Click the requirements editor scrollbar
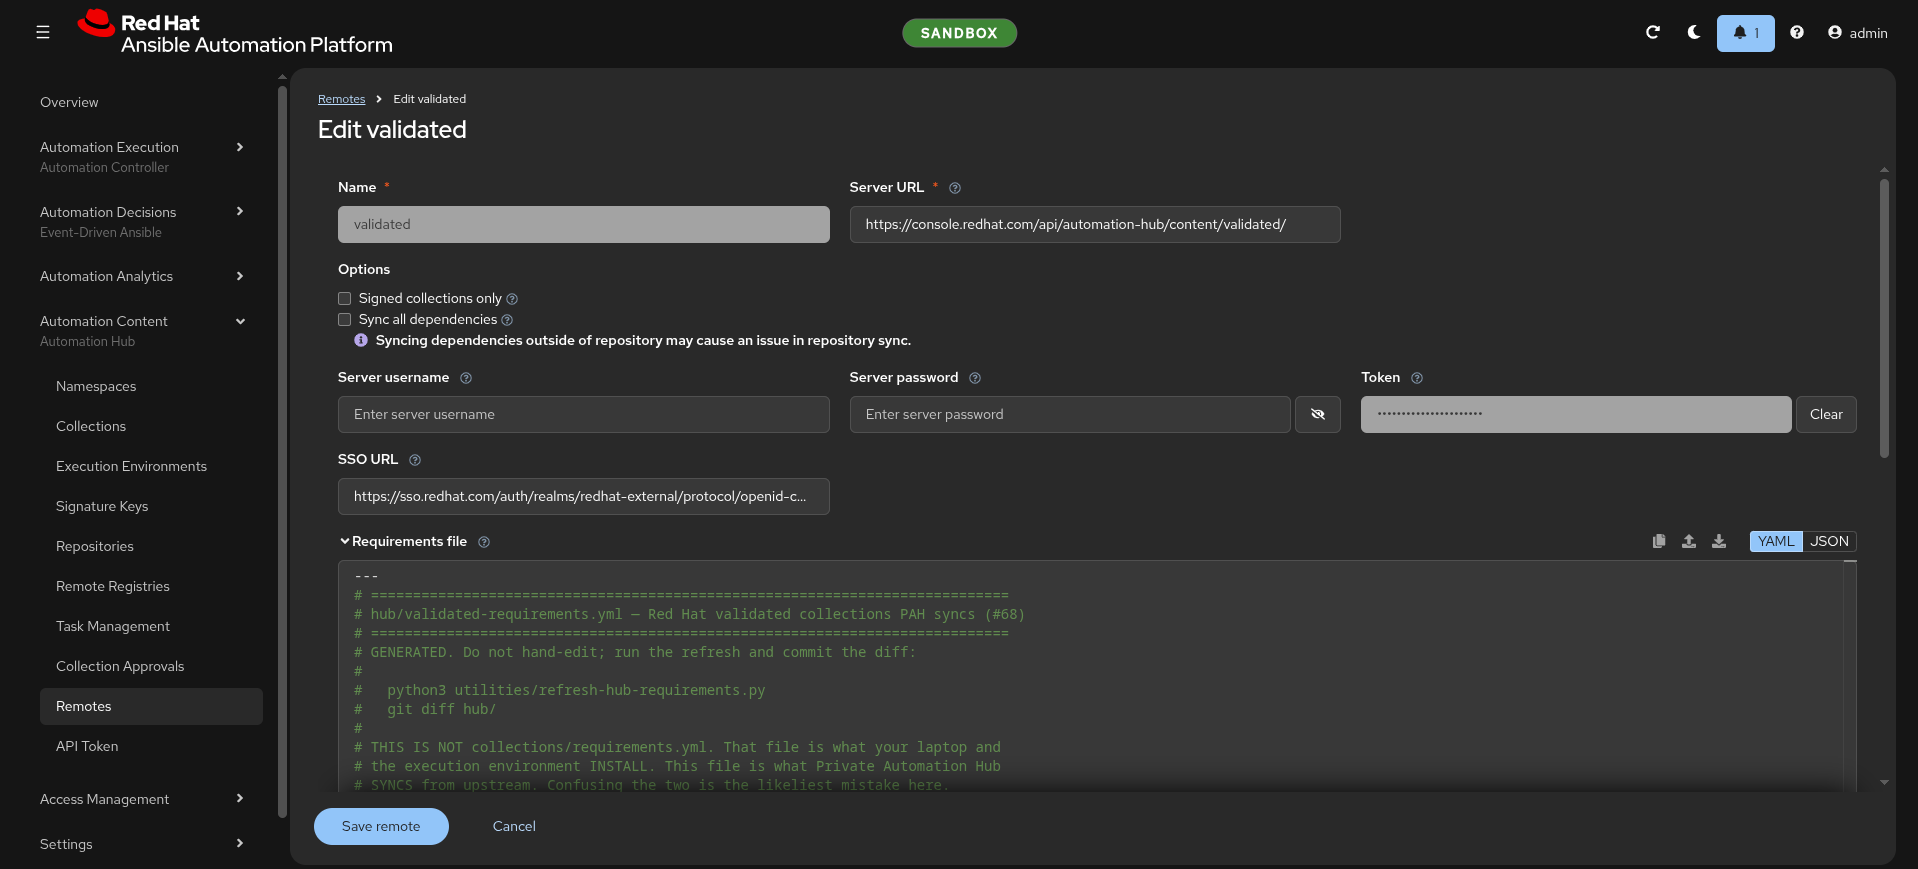1918x869 pixels. pos(1850,676)
